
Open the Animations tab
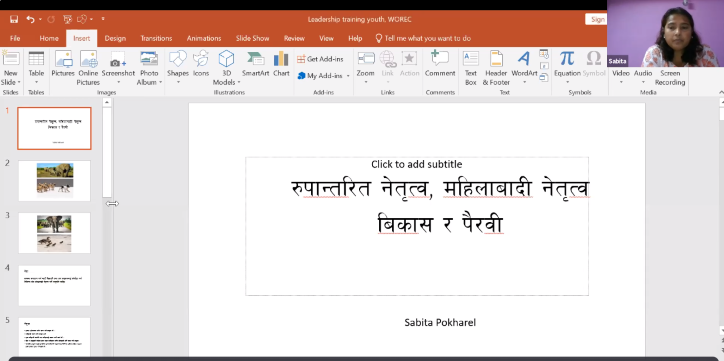tap(204, 38)
